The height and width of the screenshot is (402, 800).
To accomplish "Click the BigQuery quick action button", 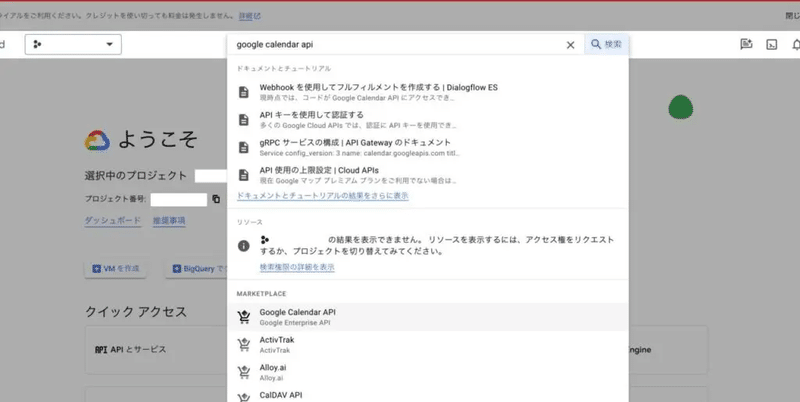I will [196, 268].
